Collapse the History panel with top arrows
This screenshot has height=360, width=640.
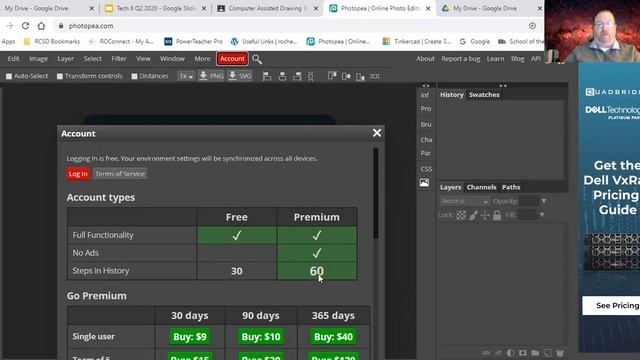[x=503, y=86]
